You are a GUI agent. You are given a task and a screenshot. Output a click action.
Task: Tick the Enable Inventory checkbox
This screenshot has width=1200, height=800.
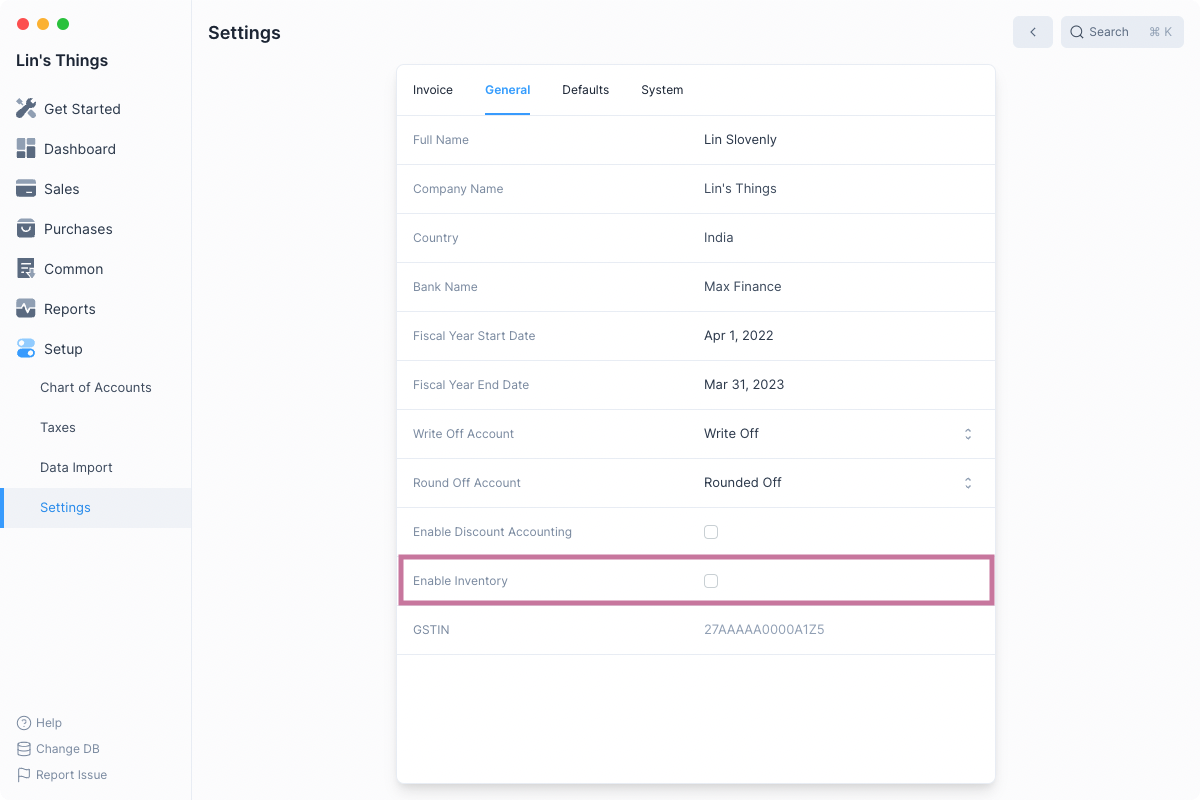click(x=711, y=581)
